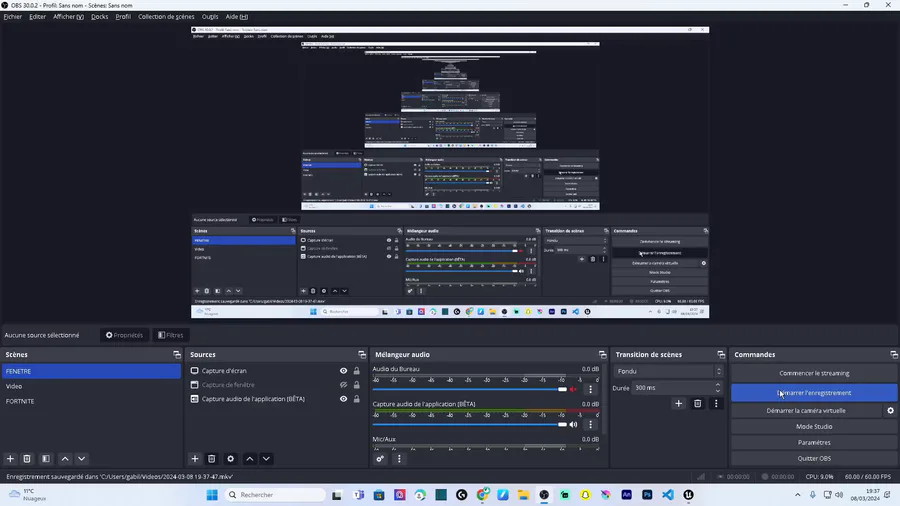
Task: Toggle lock on Capture audio de l'application source
Action: pos(356,399)
